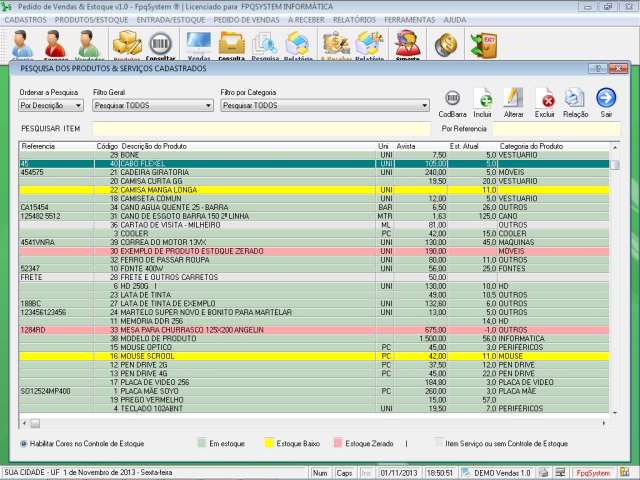640x480 pixels.
Task: Click the rightmost status bar icon after FpqSystem
Action: [x=624, y=473]
